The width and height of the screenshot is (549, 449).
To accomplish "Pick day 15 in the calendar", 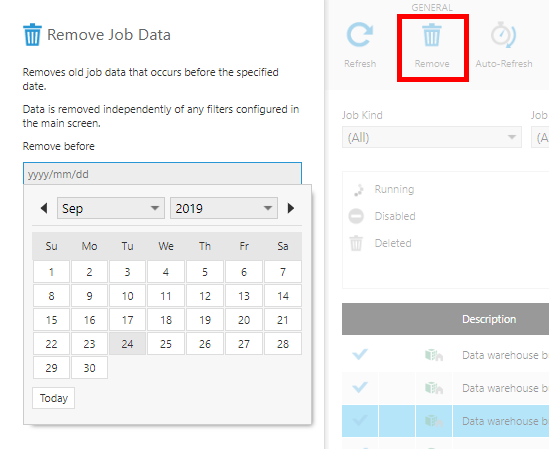I will [x=51, y=320].
